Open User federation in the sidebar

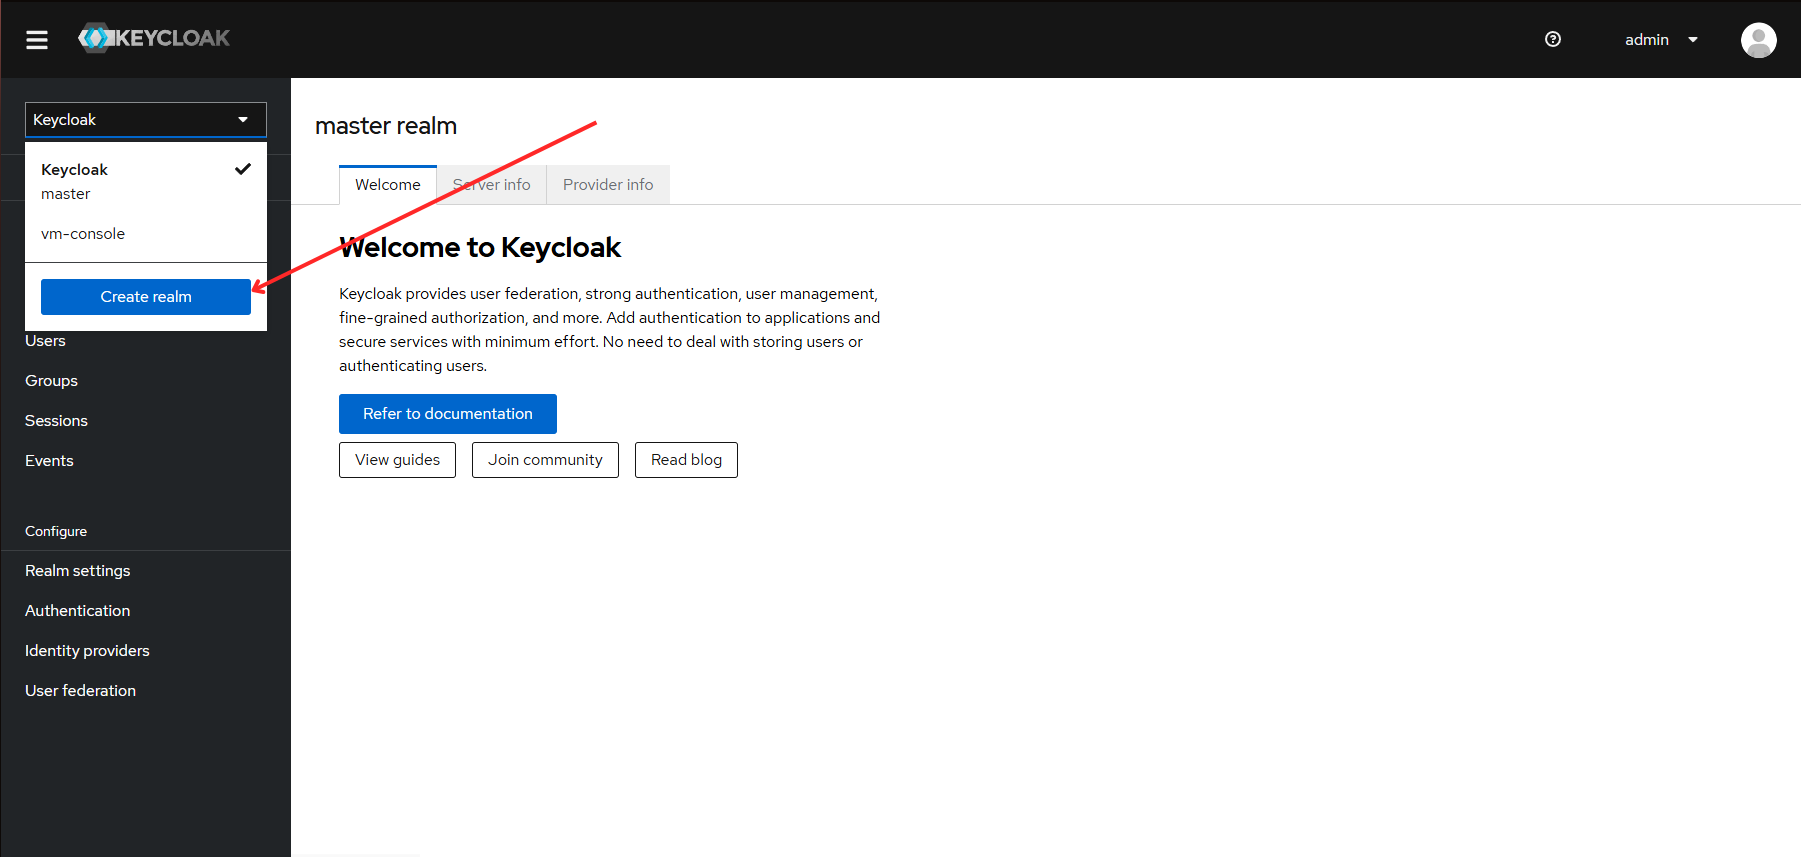pyautogui.click(x=80, y=691)
